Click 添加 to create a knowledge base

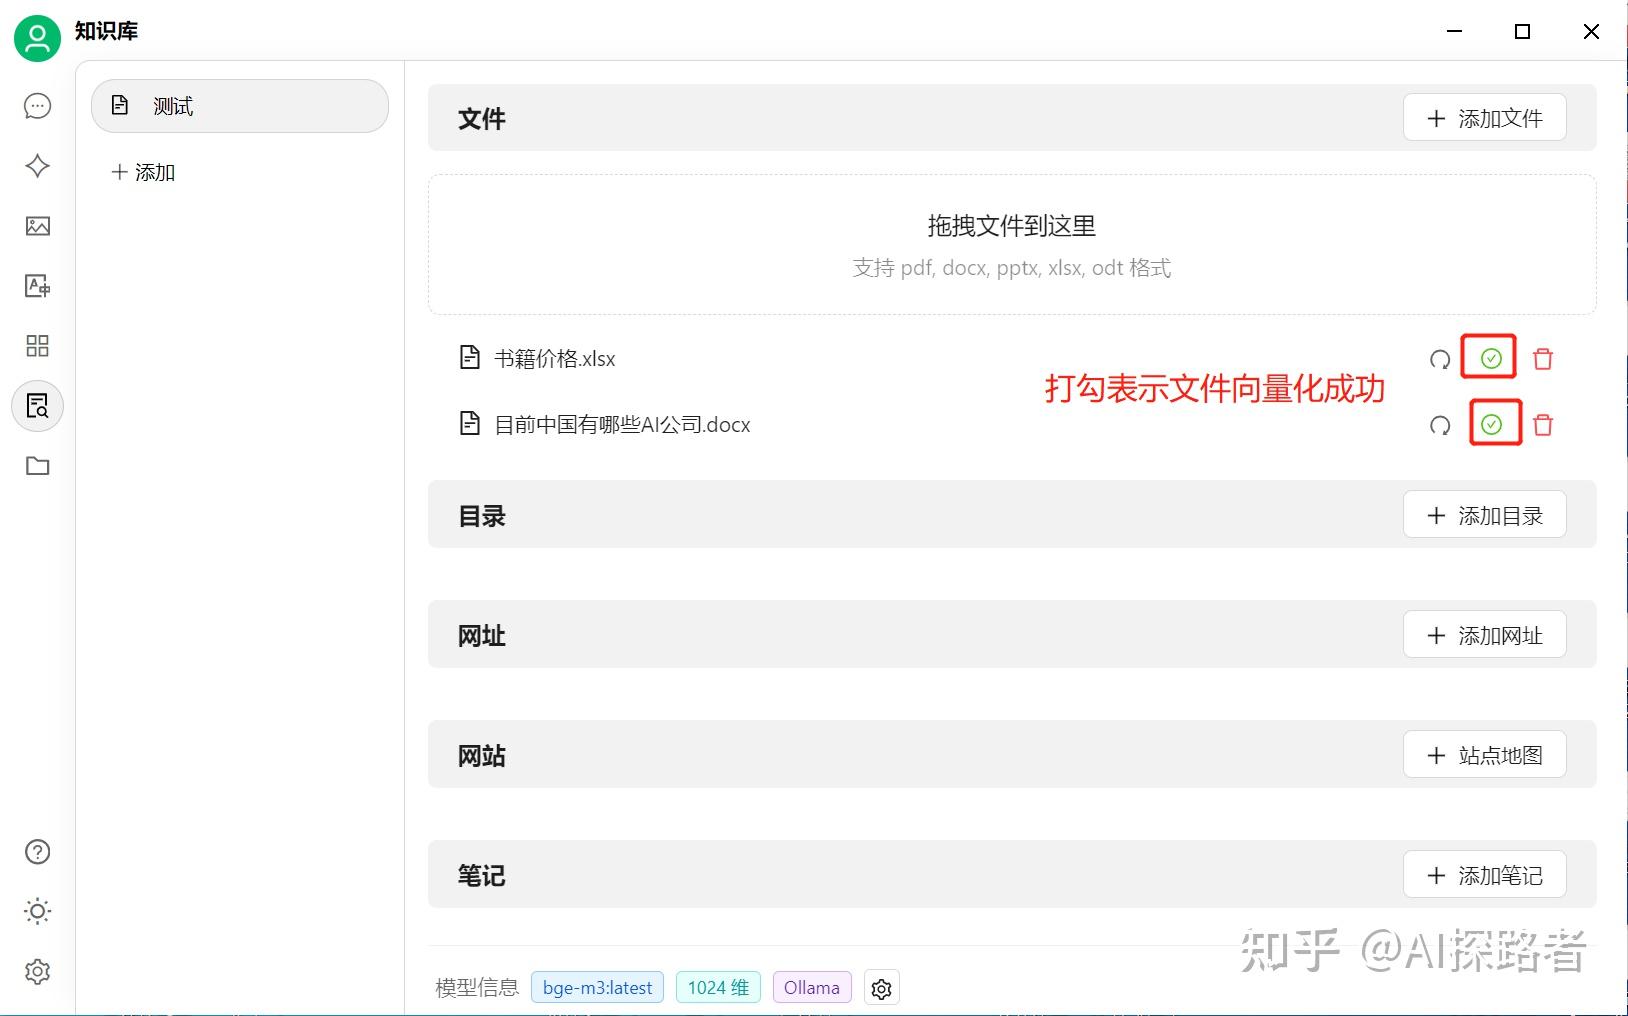tap(144, 172)
